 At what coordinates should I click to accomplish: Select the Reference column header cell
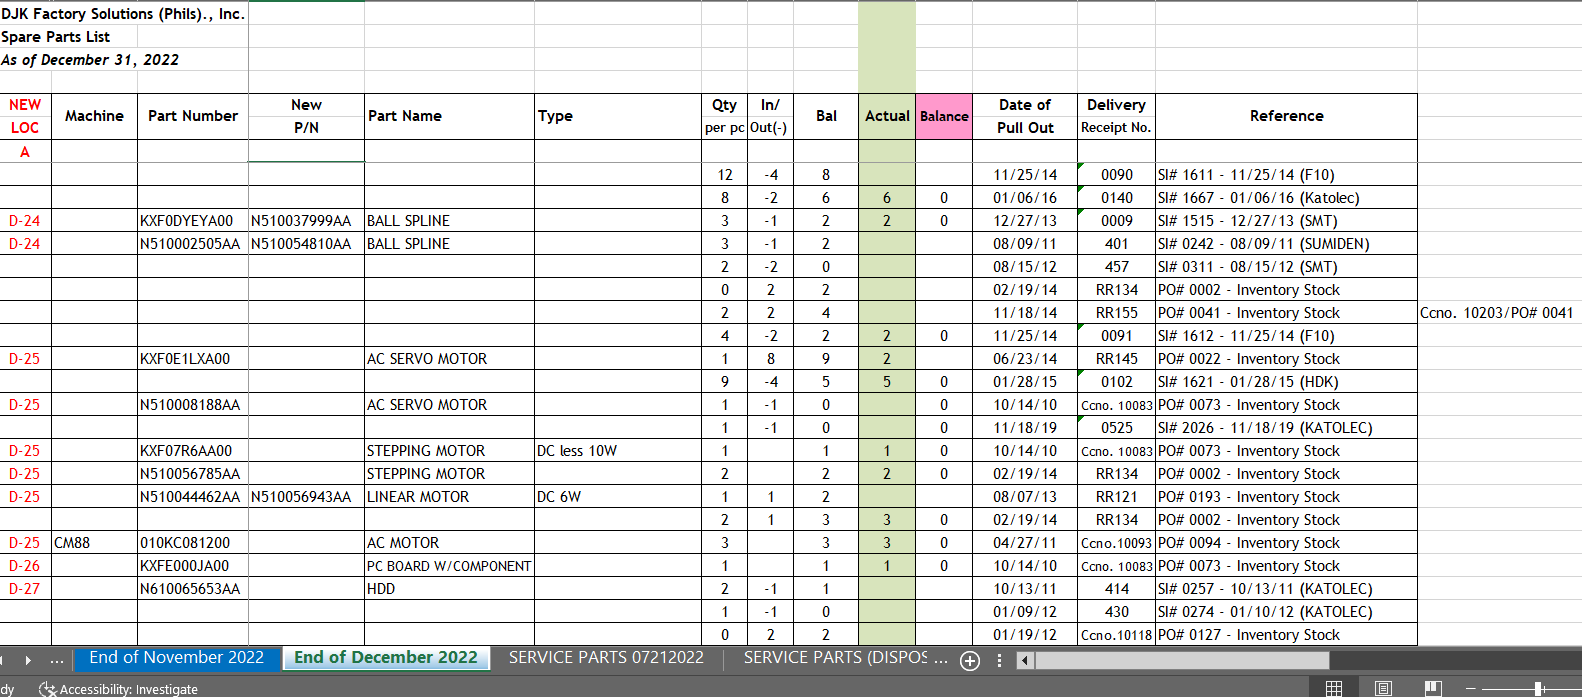pos(1286,116)
